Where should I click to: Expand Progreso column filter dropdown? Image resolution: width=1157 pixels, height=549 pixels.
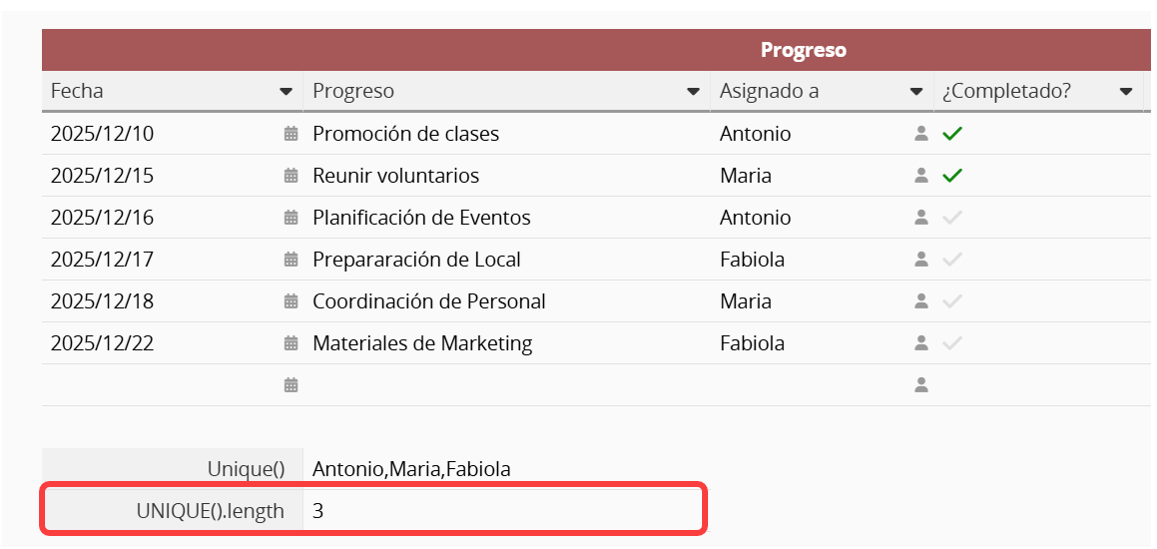coord(693,92)
